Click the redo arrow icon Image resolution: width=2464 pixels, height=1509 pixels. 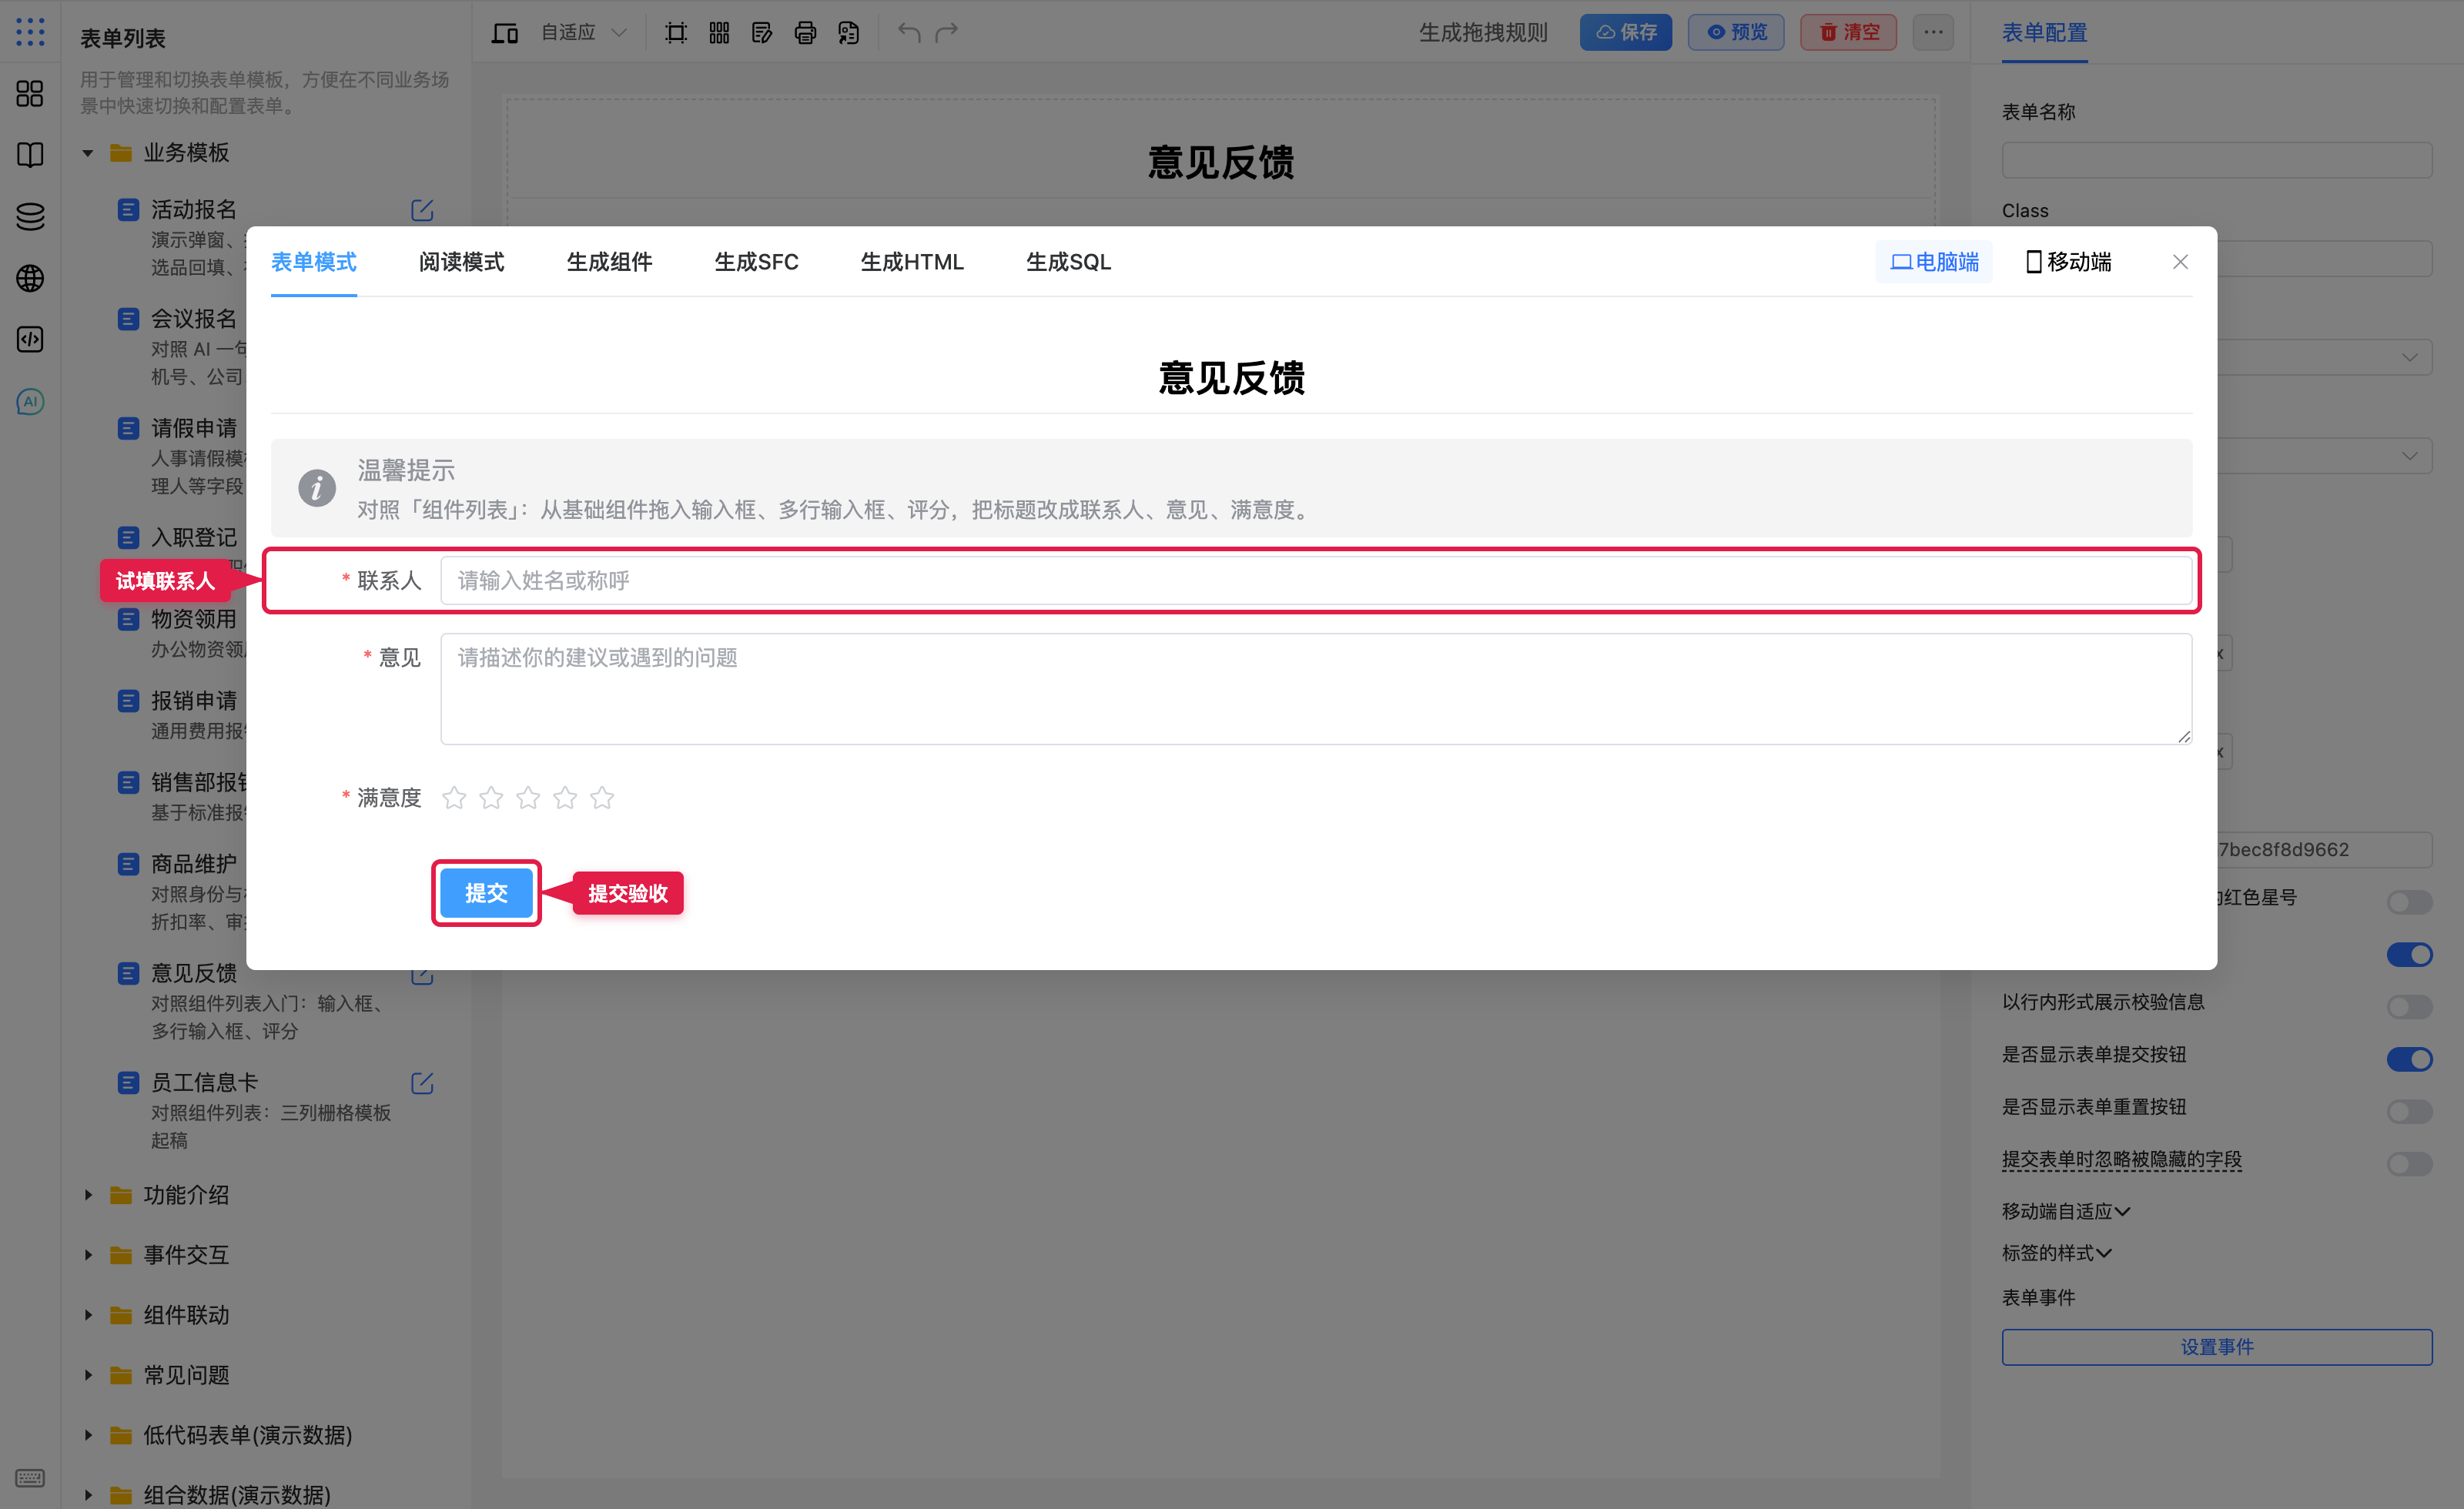[946, 33]
